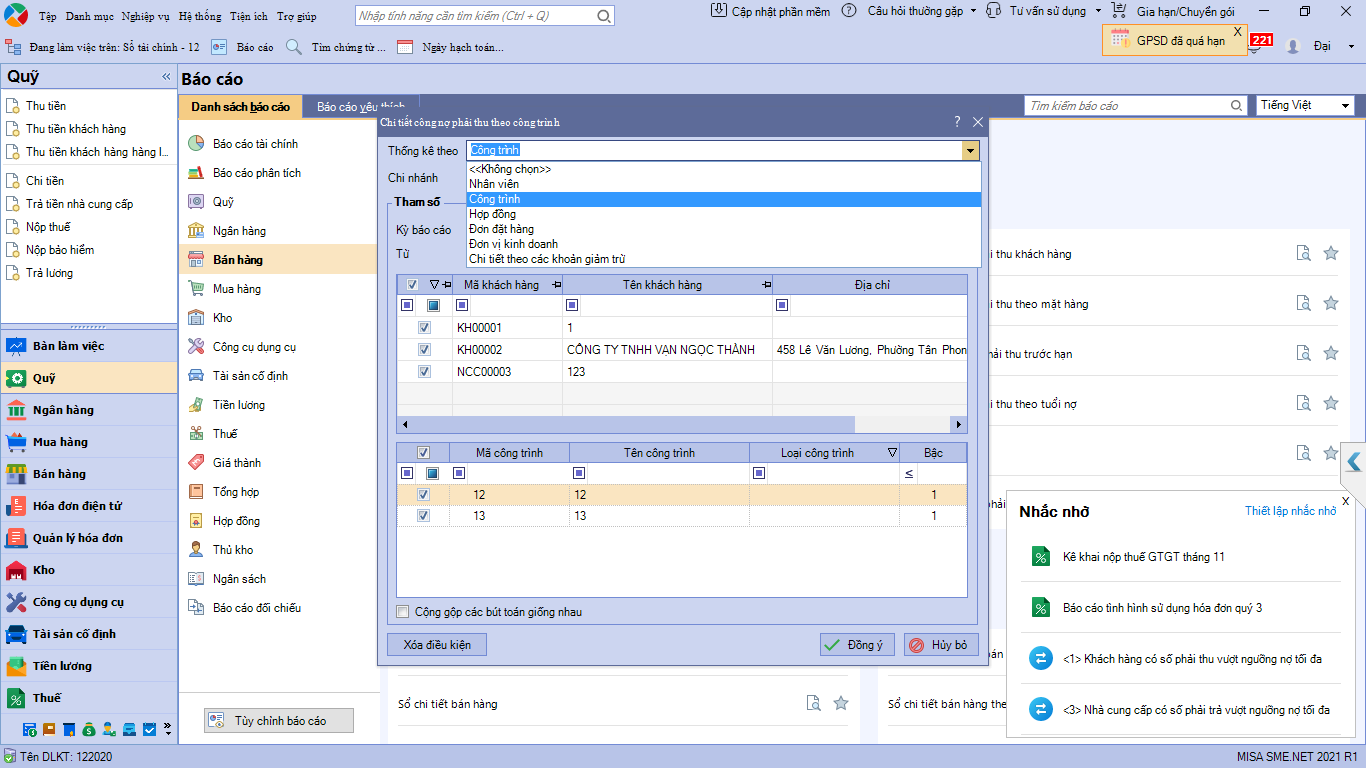Collapse Thống kê theo dropdown arrow
1366x768 pixels.
(970, 150)
